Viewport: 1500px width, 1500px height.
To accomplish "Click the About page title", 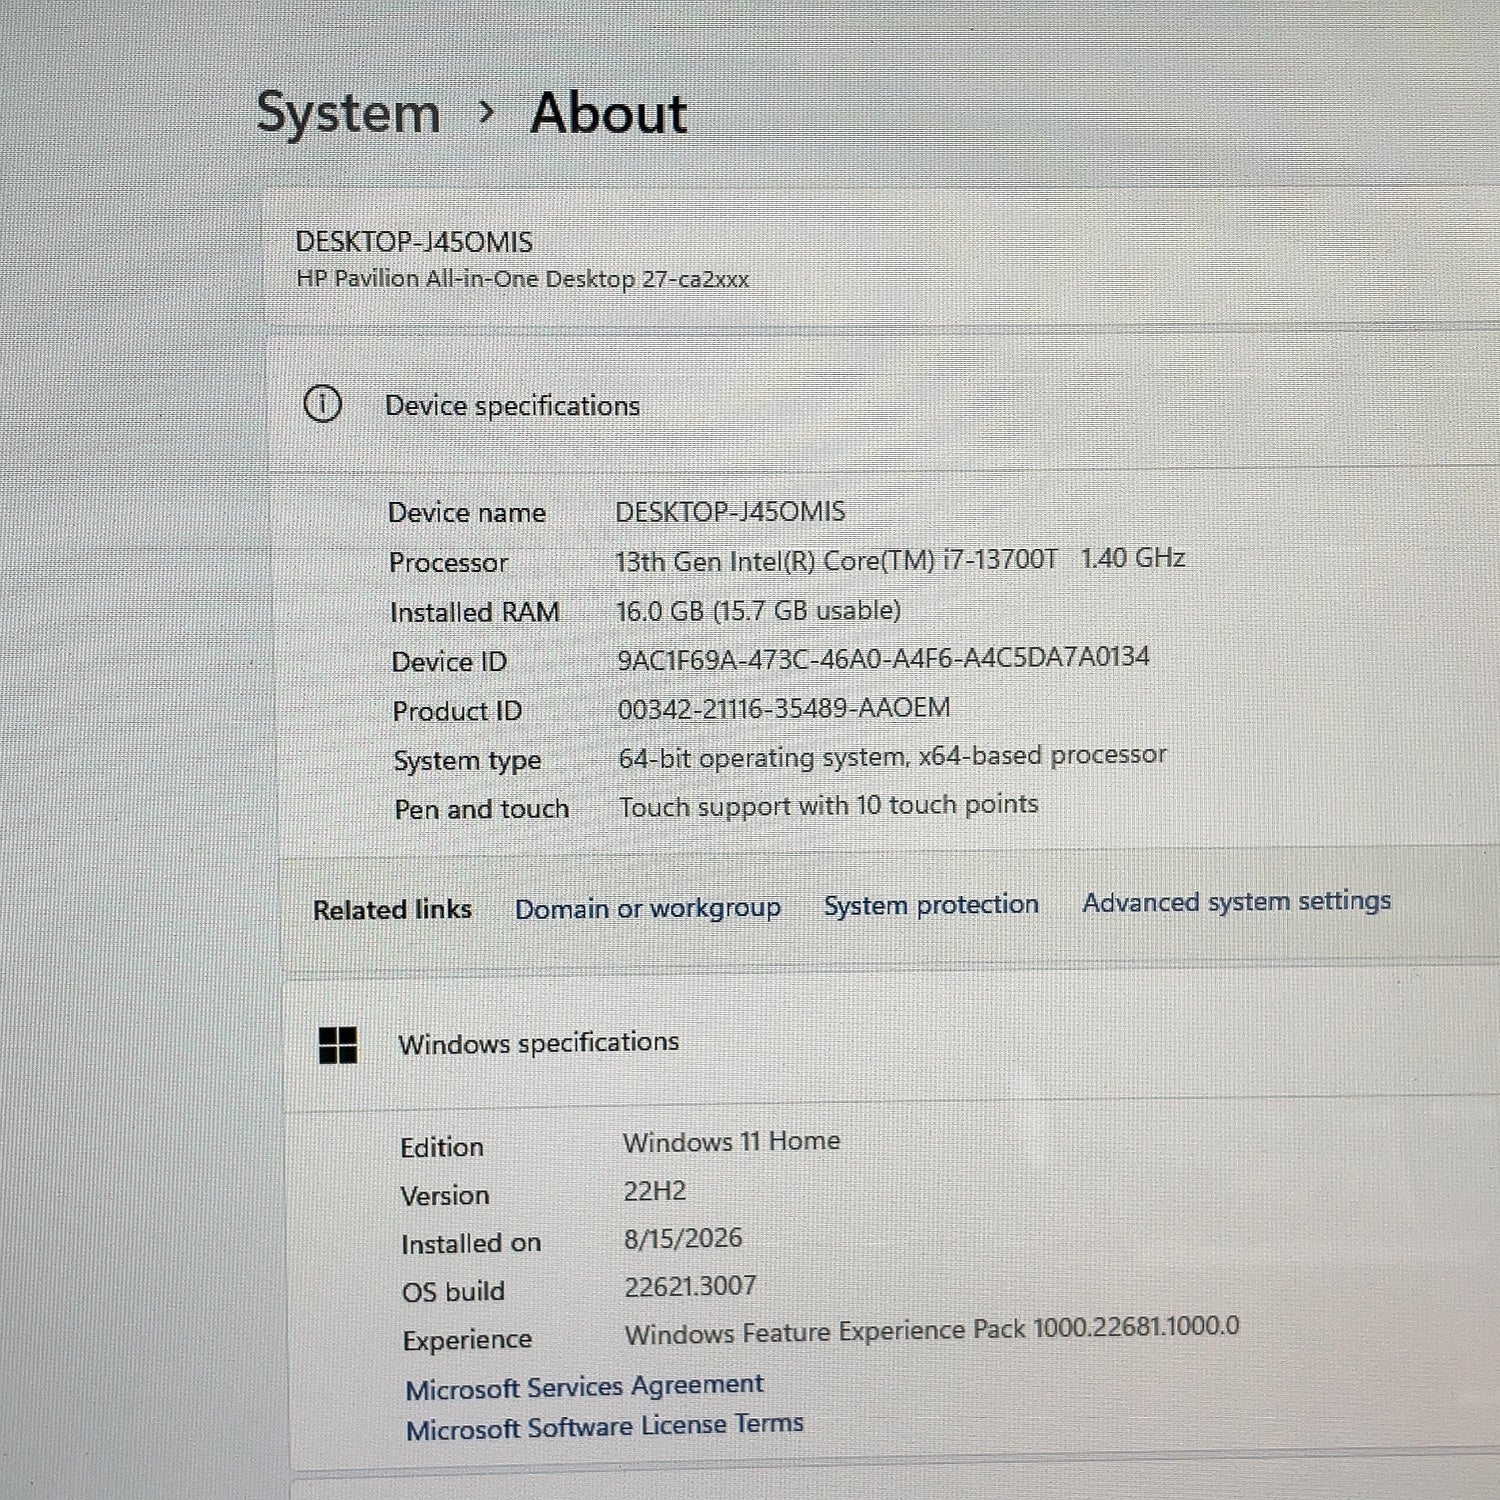I will (x=608, y=112).
